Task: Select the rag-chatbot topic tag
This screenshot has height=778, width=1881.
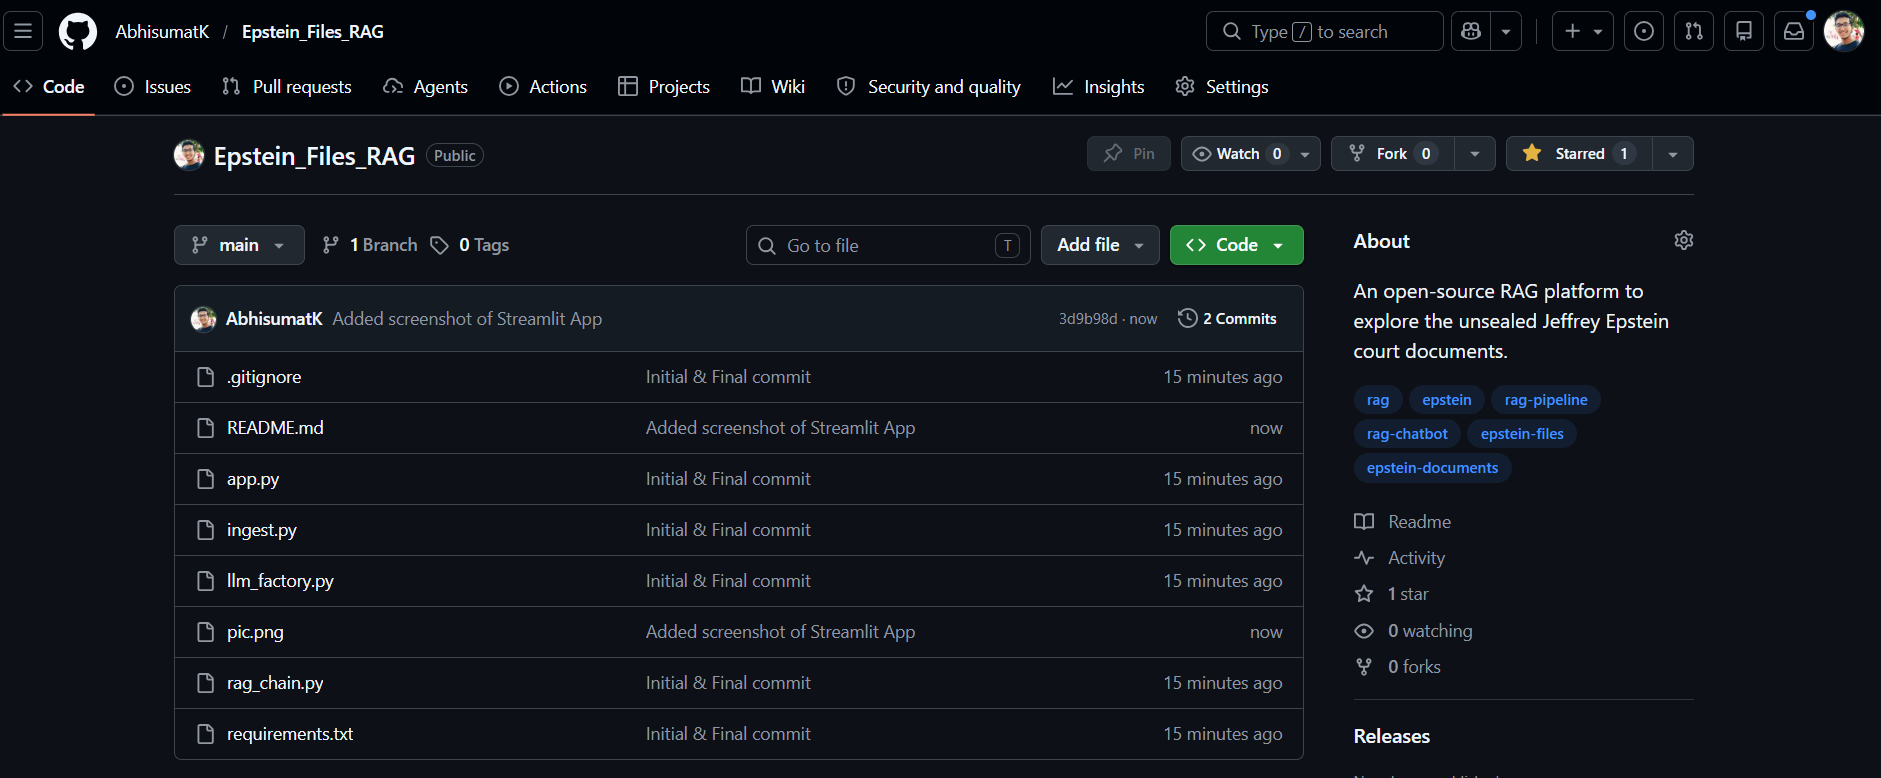Action: [x=1407, y=434]
